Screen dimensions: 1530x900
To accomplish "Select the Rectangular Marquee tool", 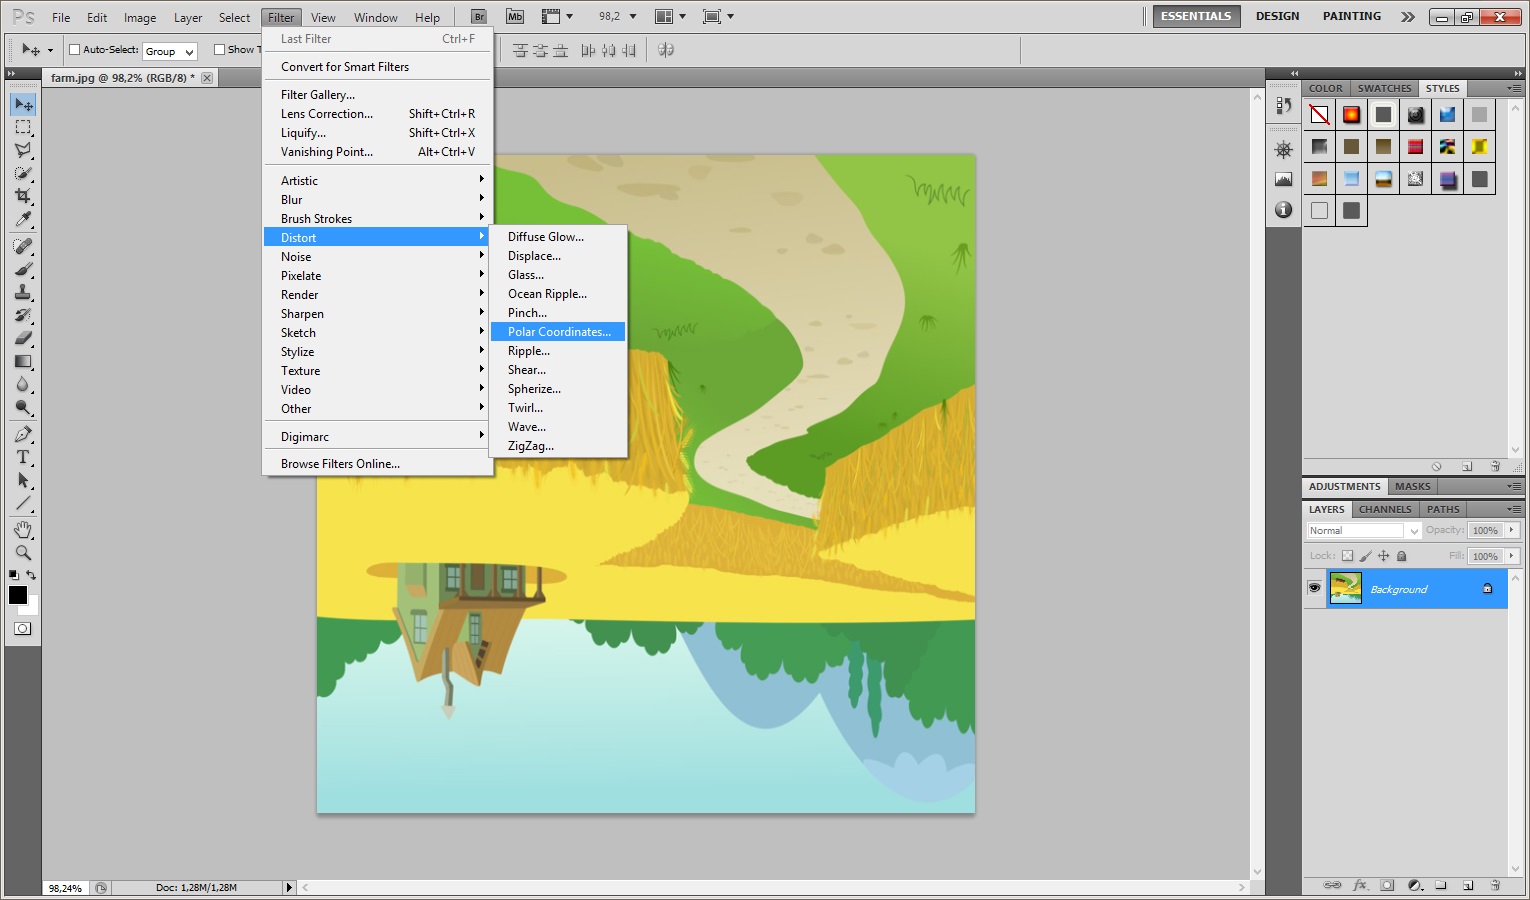I will coord(23,127).
